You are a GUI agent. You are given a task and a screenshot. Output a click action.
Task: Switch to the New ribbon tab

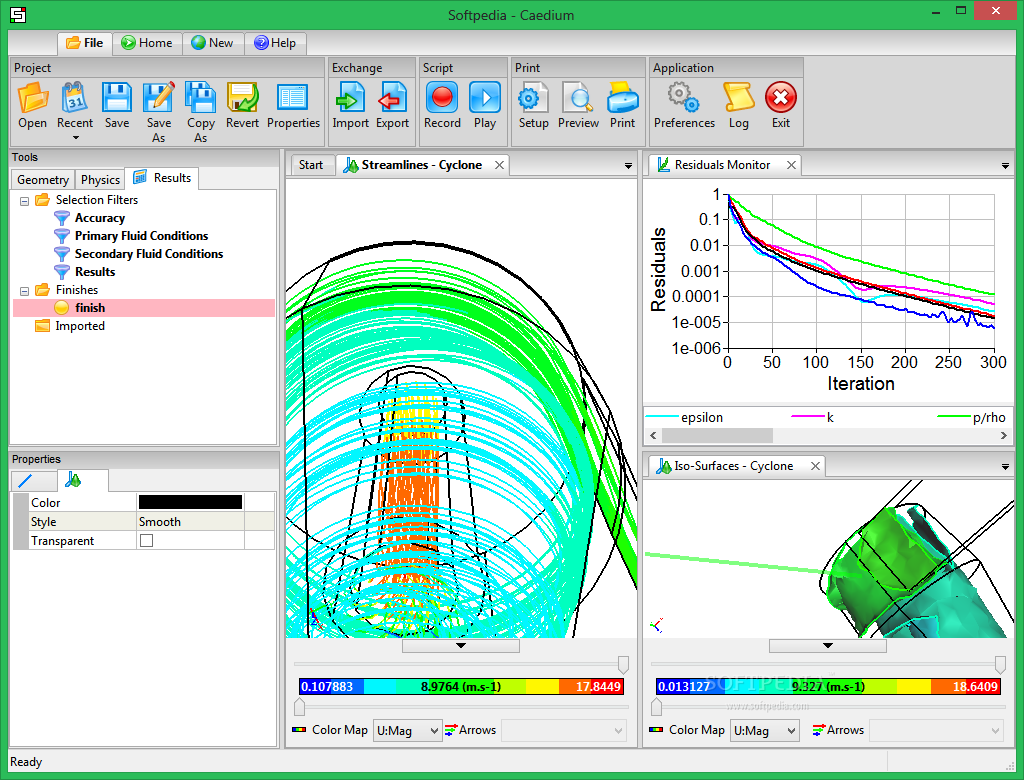tap(213, 43)
